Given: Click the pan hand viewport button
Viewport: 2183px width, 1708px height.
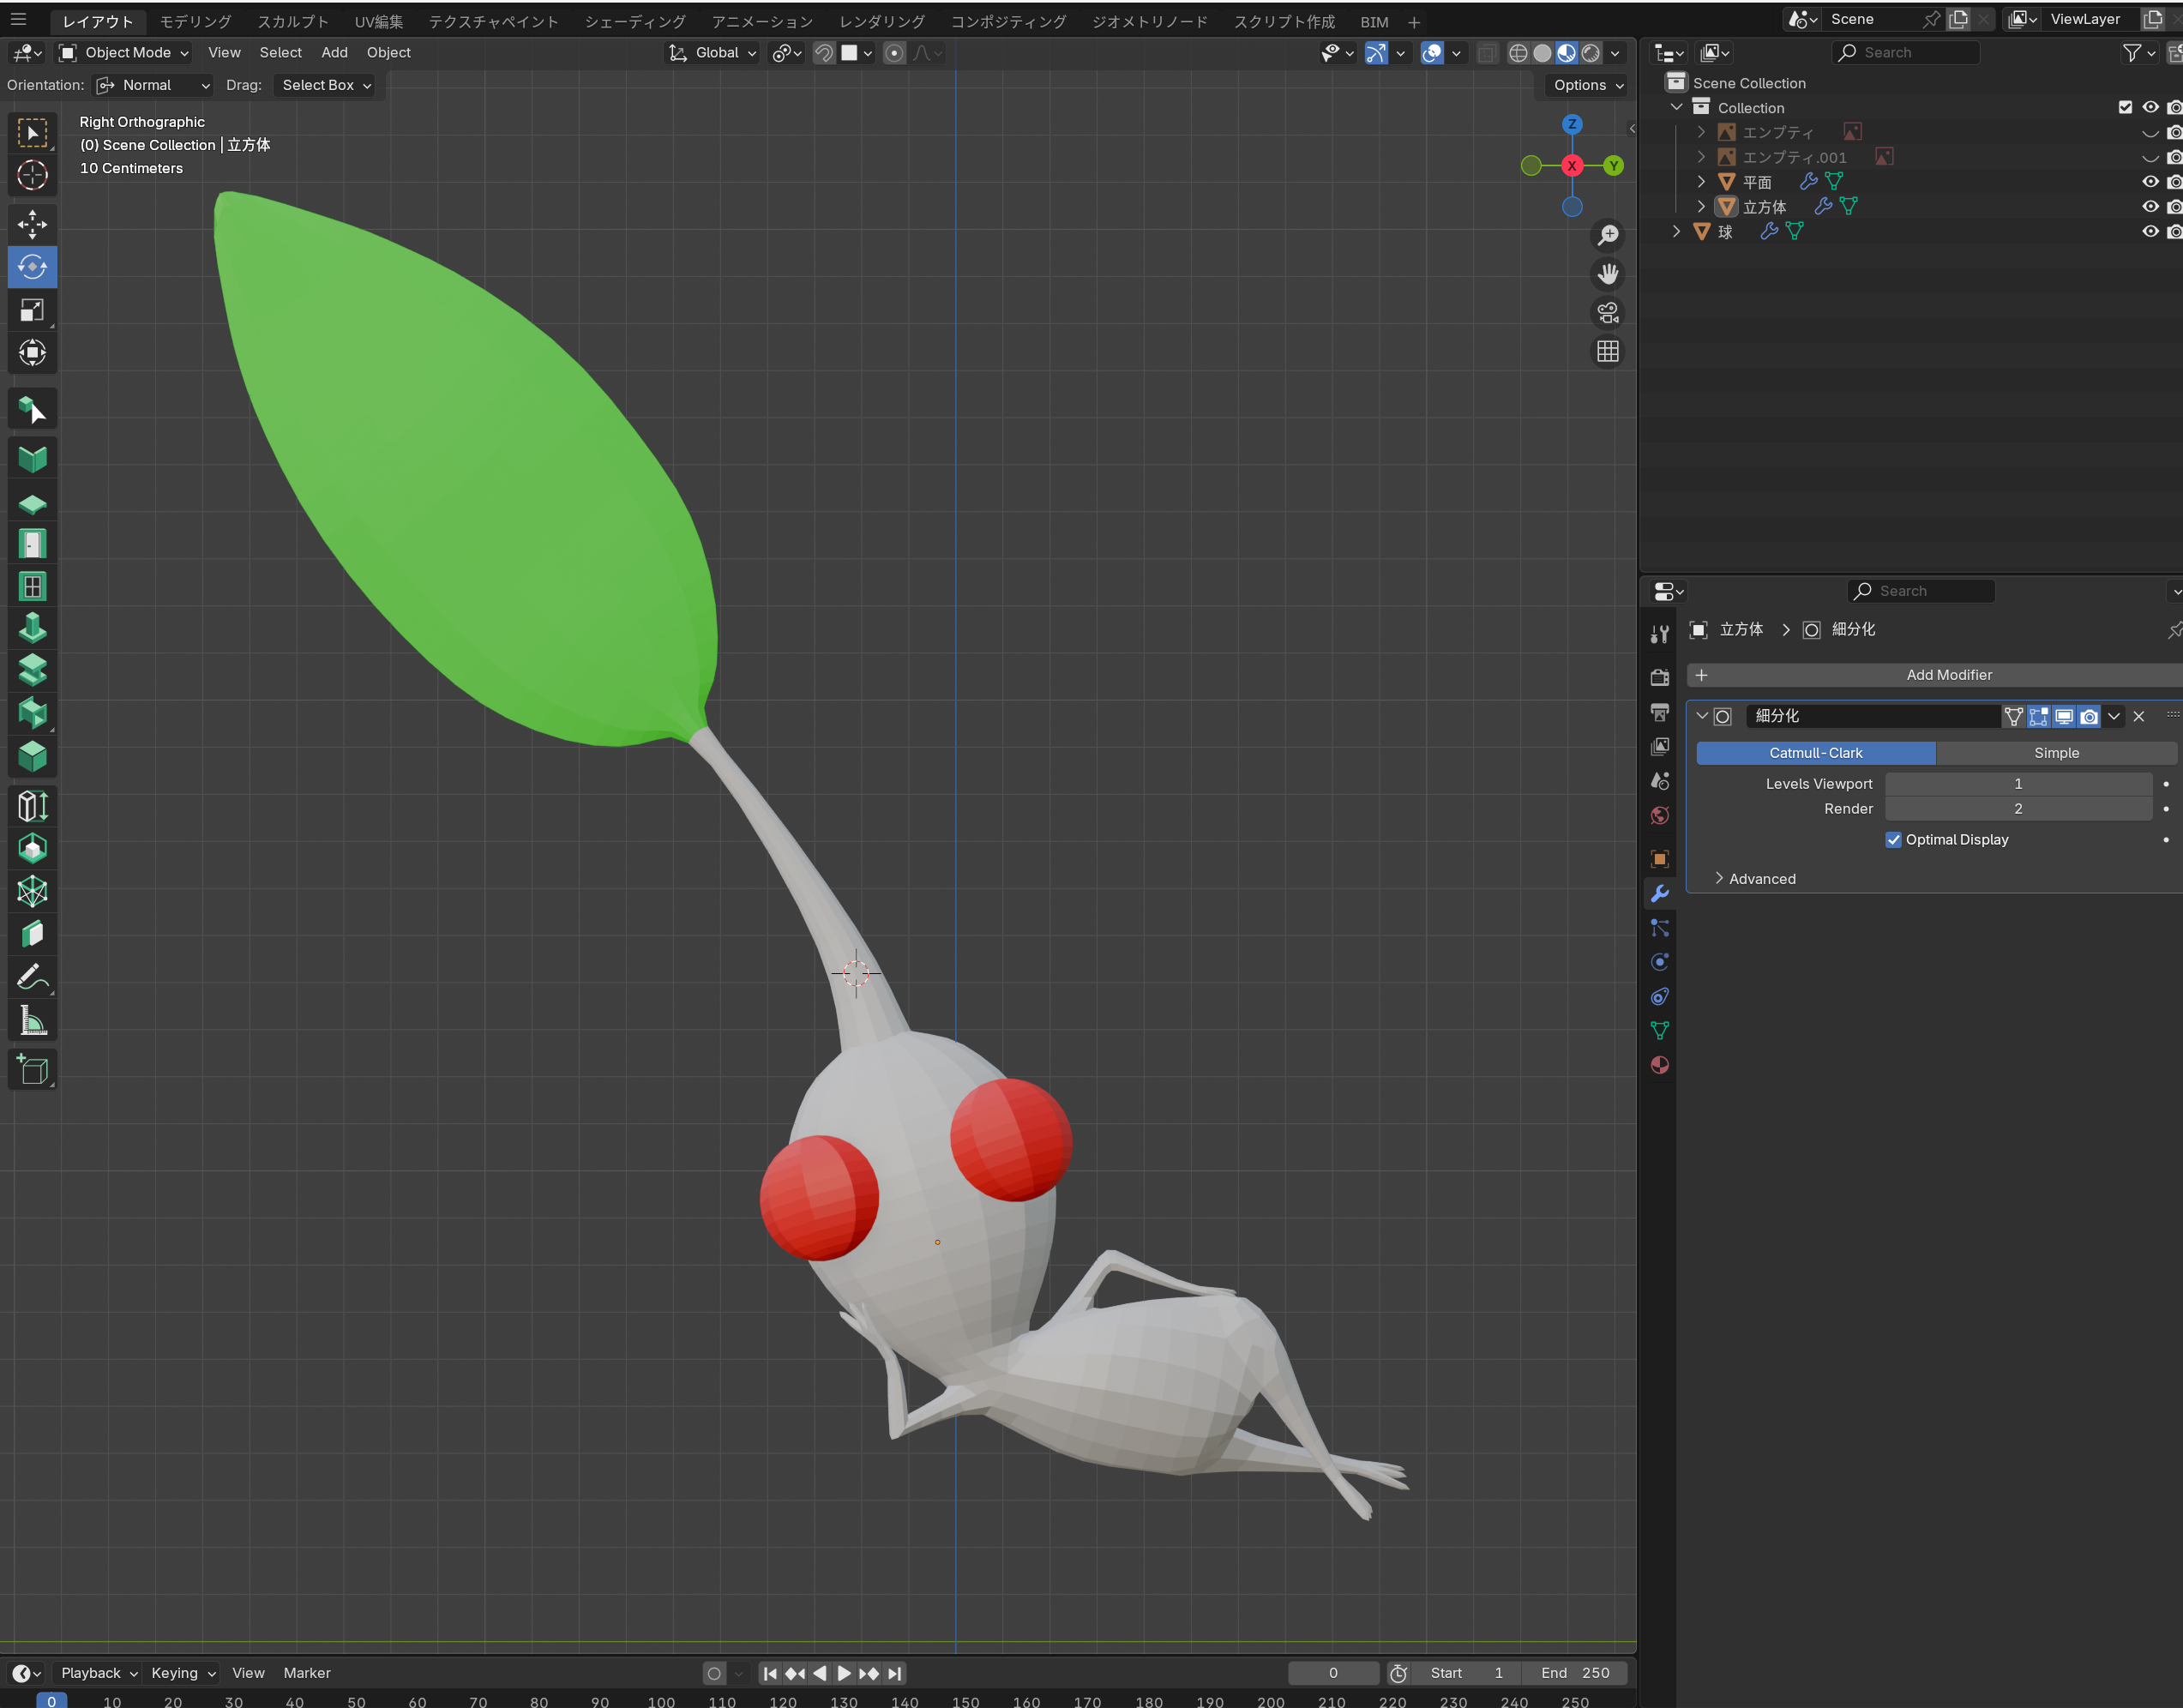Looking at the screenshot, I should point(1607,274).
